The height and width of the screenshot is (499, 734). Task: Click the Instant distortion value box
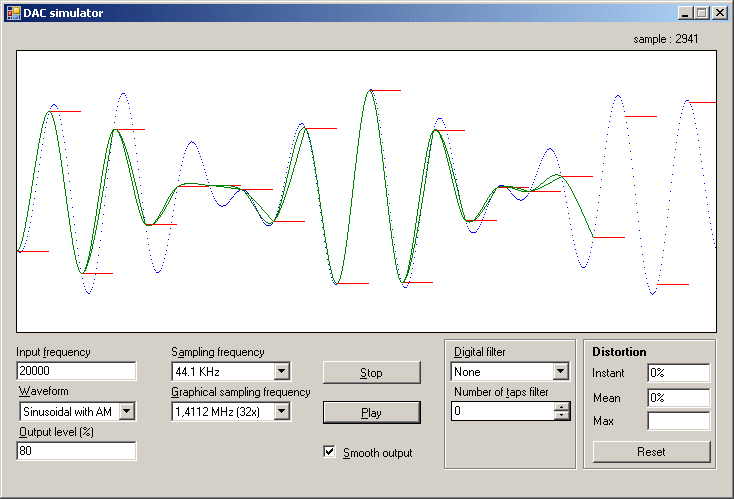(x=679, y=373)
